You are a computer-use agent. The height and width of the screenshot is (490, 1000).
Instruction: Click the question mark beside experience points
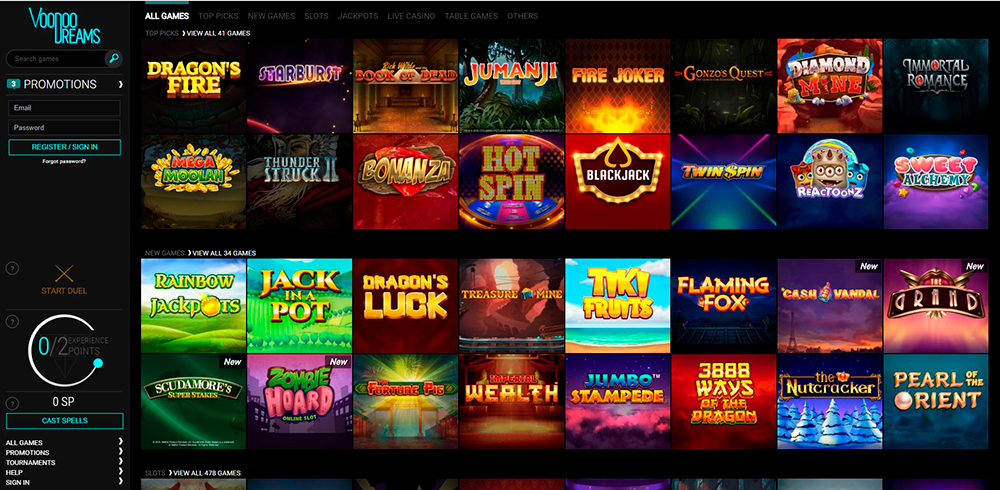pos(12,322)
